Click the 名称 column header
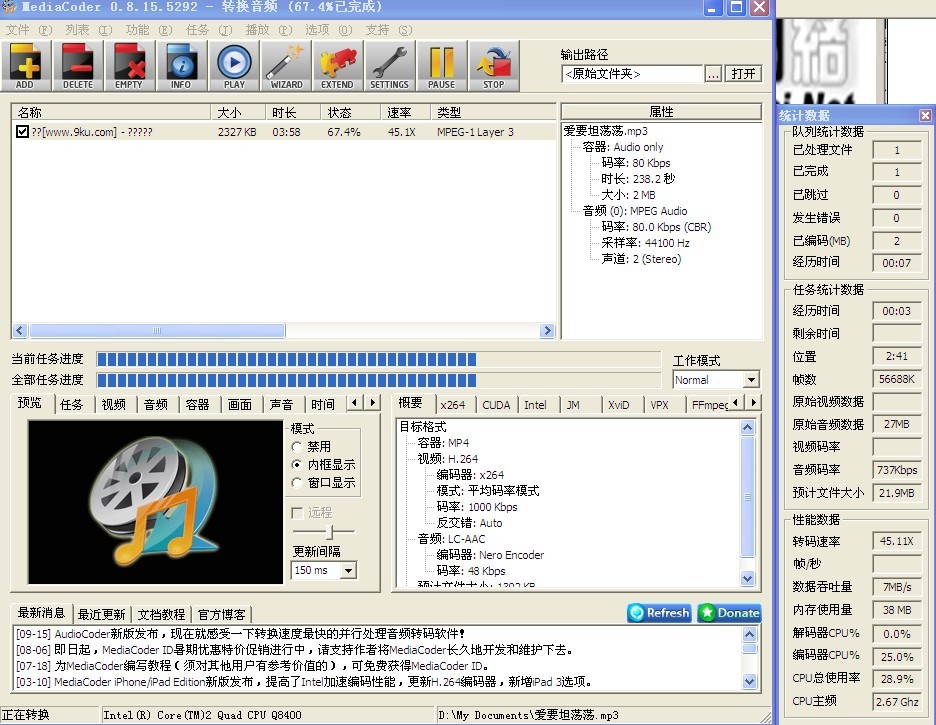Image resolution: width=936 pixels, height=725 pixels. click(111, 112)
